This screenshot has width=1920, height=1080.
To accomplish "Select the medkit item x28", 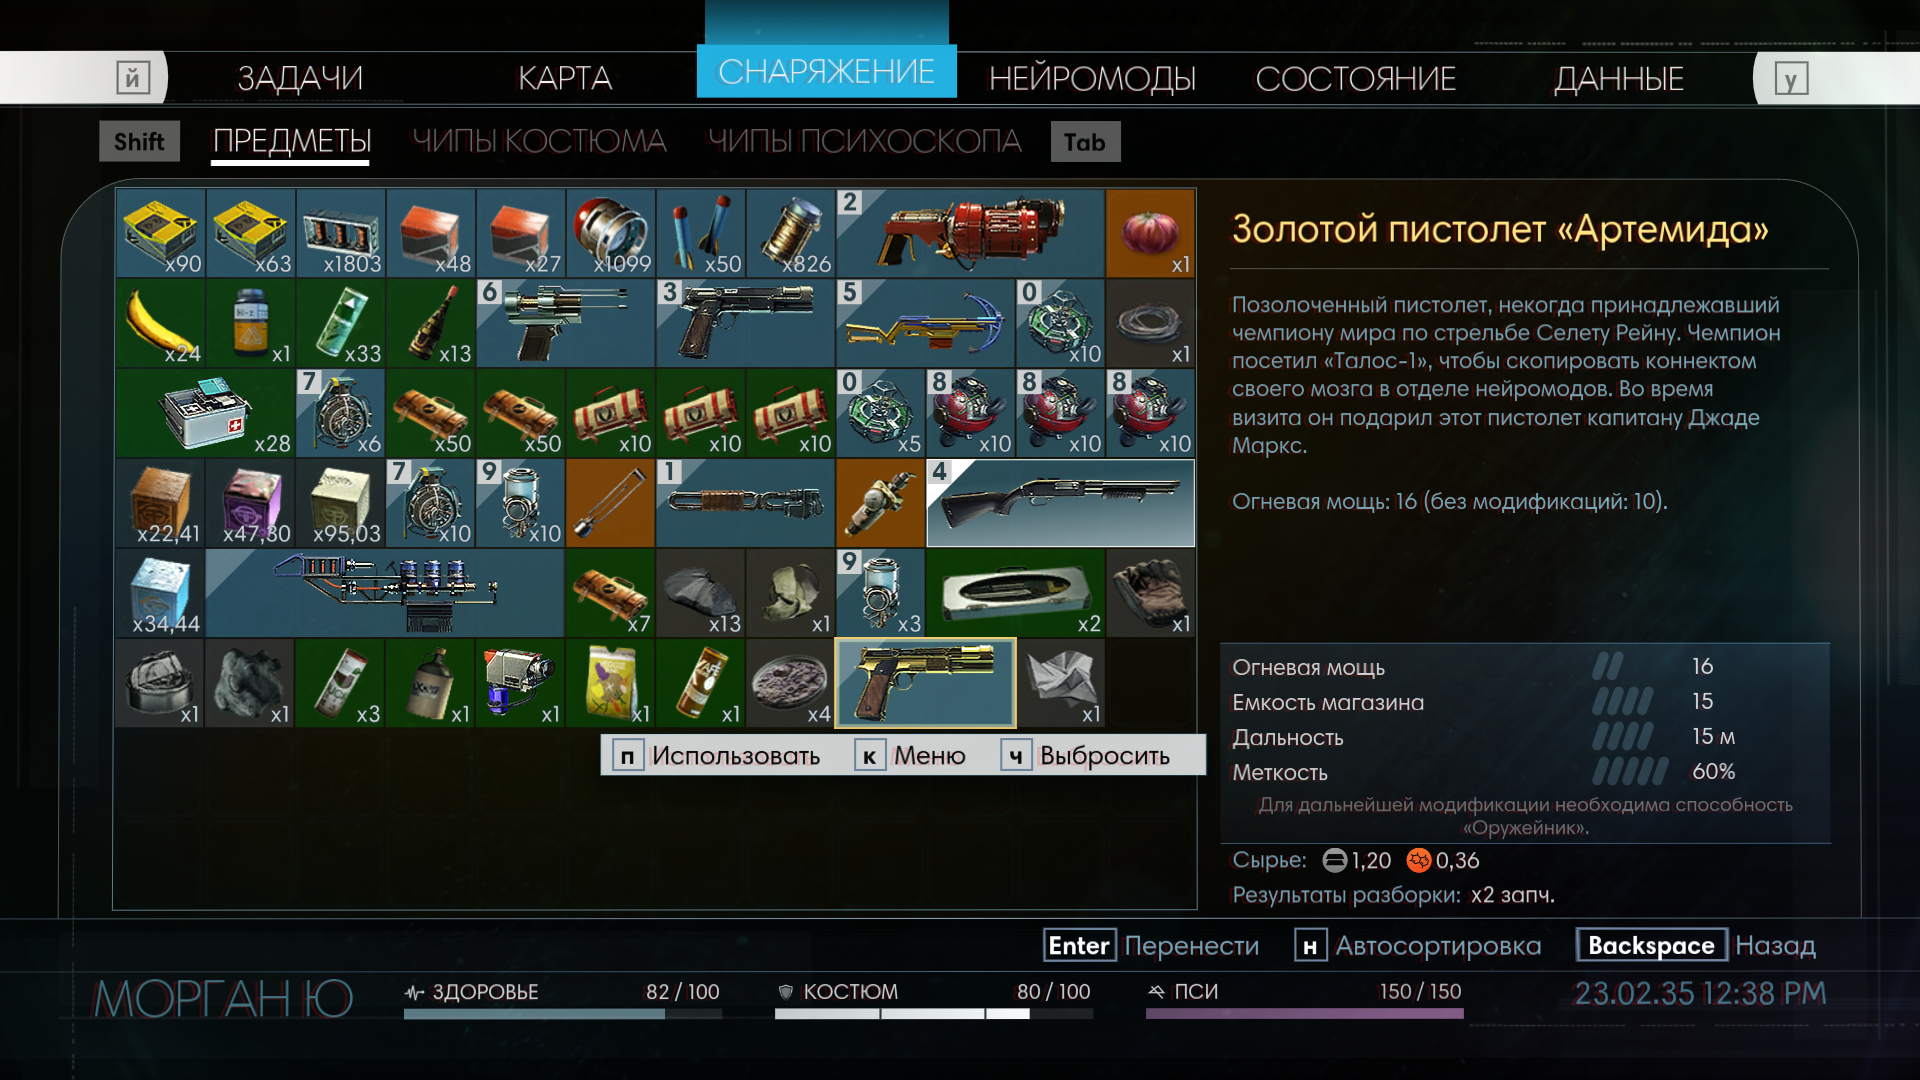I will (205, 413).
